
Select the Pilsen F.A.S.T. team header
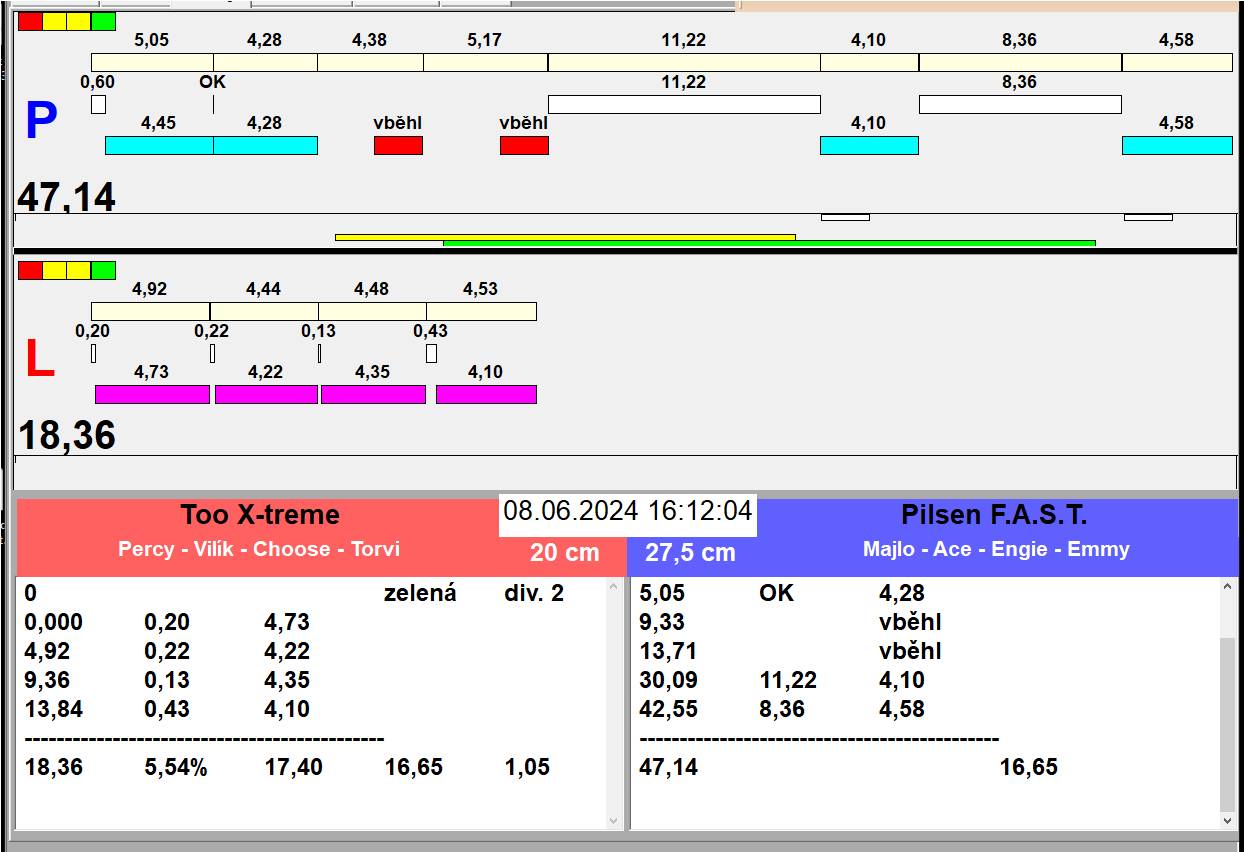(993, 515)
